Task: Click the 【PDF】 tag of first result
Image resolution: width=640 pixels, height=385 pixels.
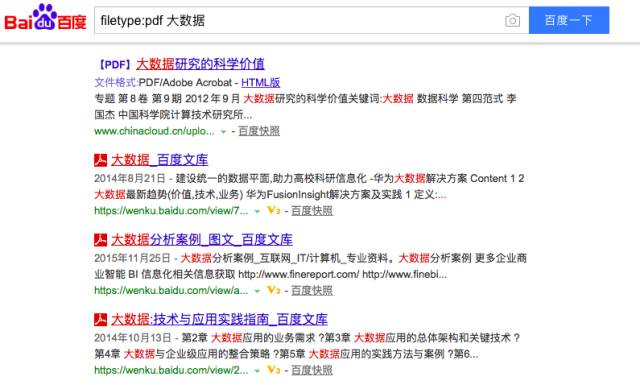Action: pyautogui.click(x=115, y=64)
